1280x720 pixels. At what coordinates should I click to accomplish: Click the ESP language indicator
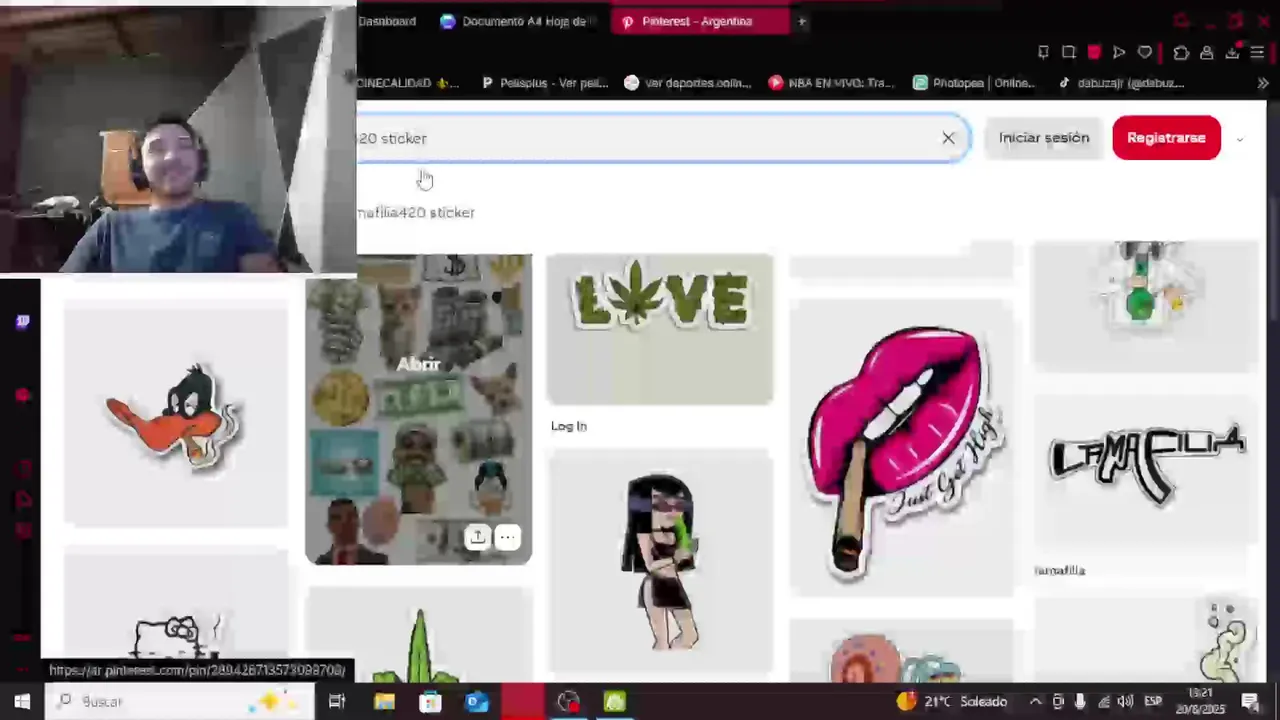[1152, 701]
